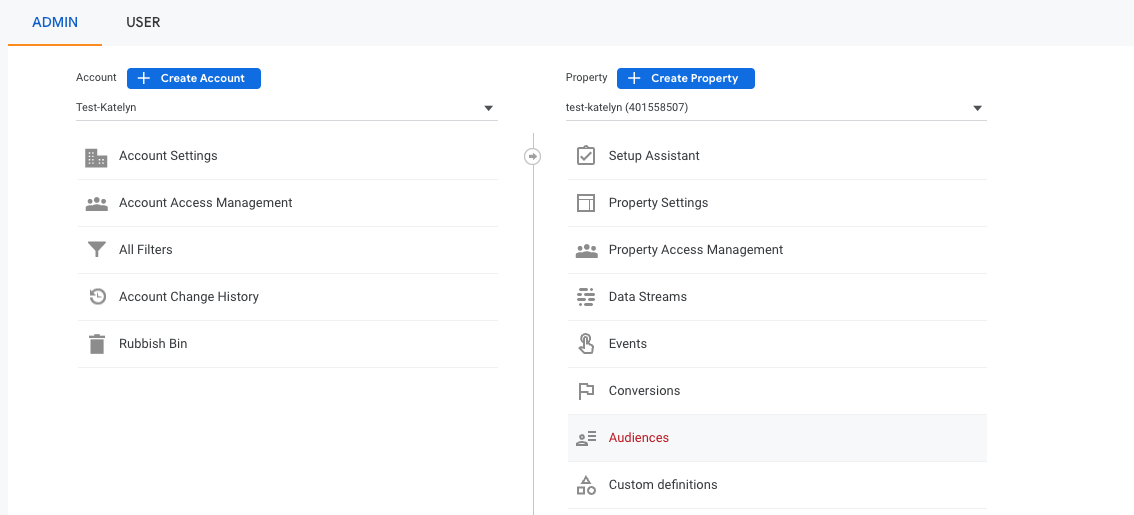The width and height of the screenshot is (1134, 515).
Task: Open Data Streams
Action: click(777, 297)
